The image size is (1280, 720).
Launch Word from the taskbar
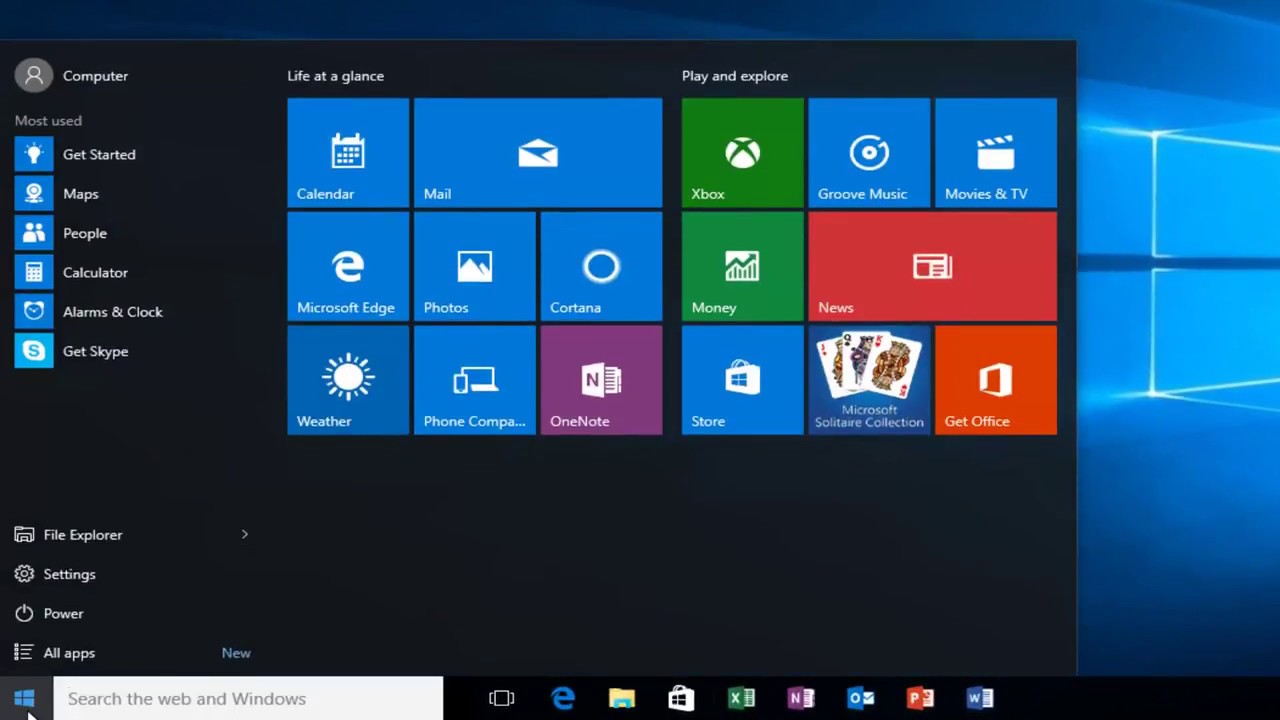[x=980, y=698]
